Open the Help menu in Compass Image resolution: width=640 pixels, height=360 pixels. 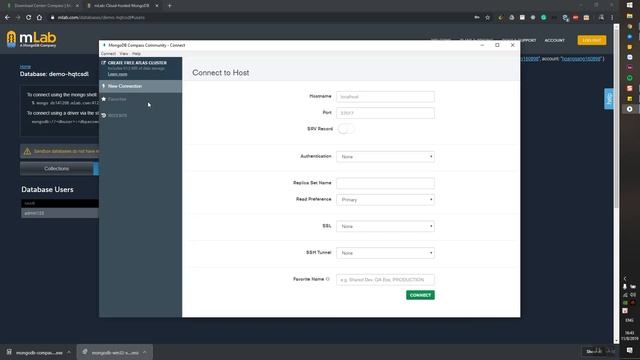[x=136, y=53]
